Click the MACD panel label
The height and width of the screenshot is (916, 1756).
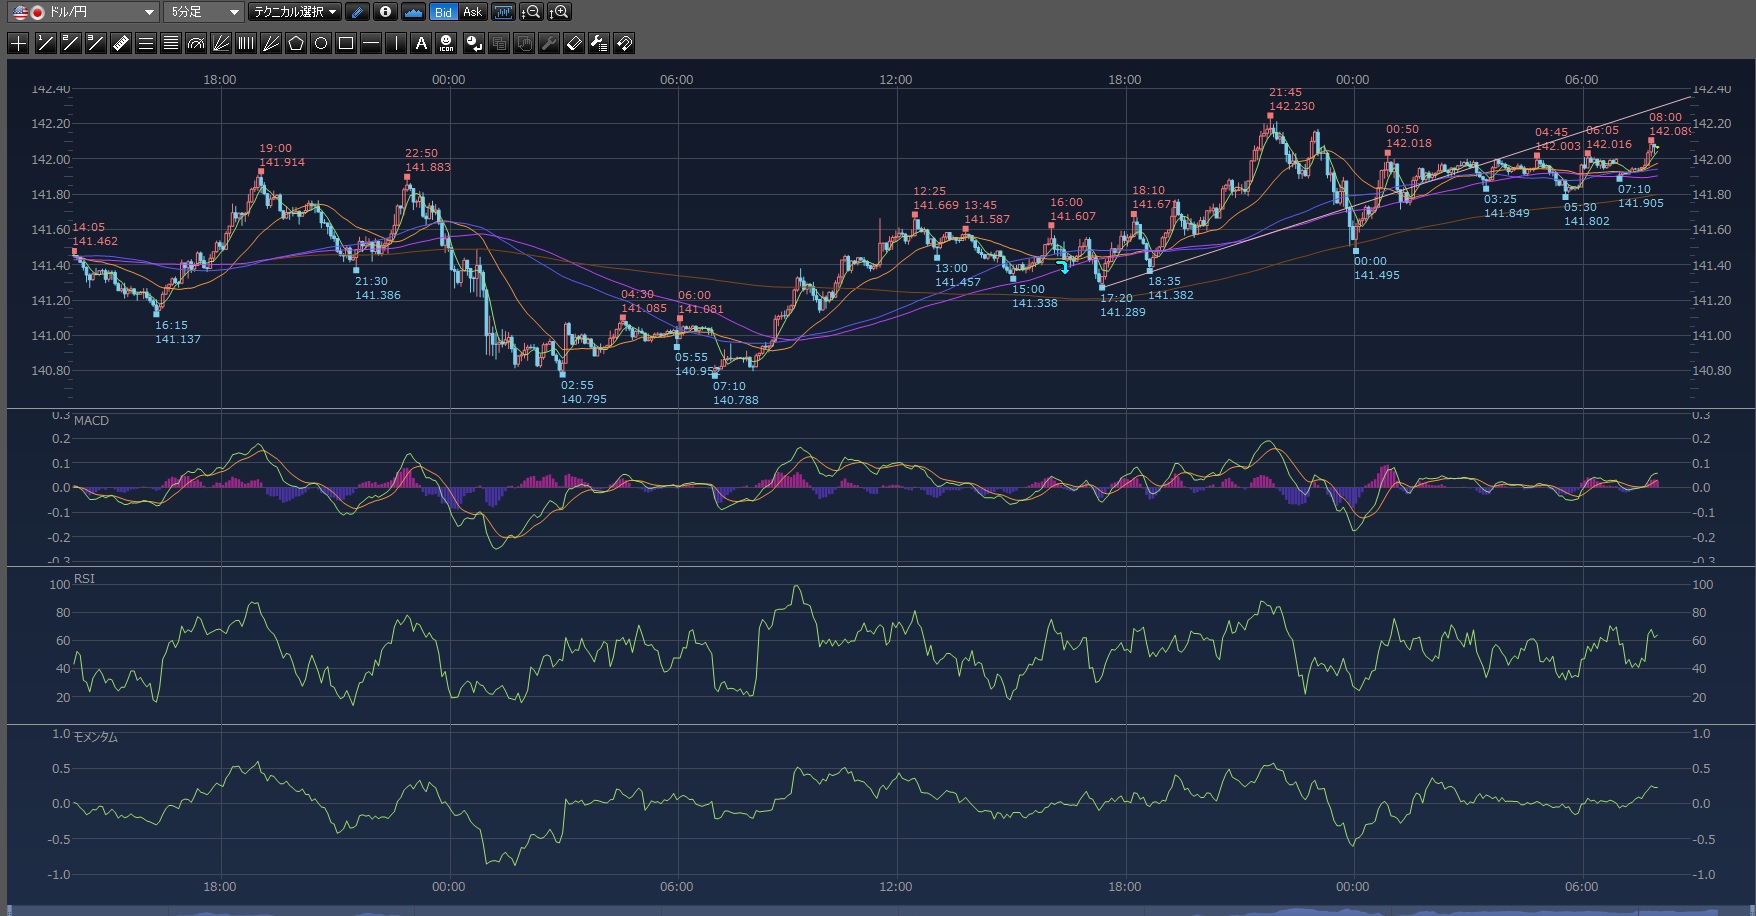click(x=91, y=421)
